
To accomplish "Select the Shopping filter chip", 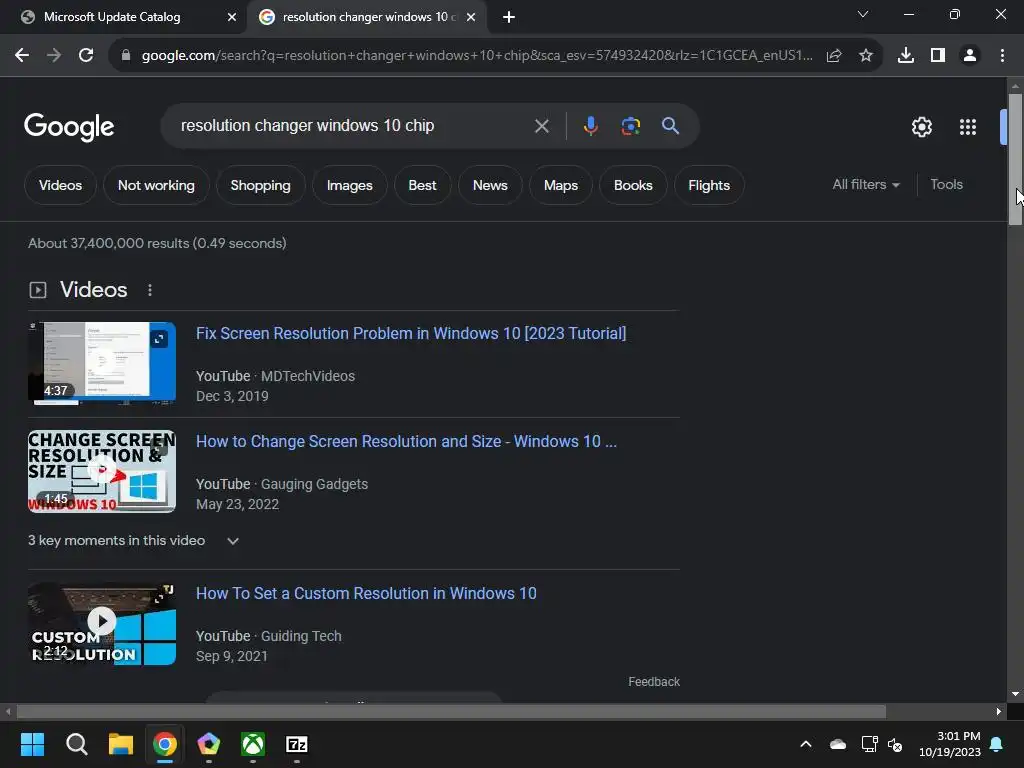I will [260, 185].
